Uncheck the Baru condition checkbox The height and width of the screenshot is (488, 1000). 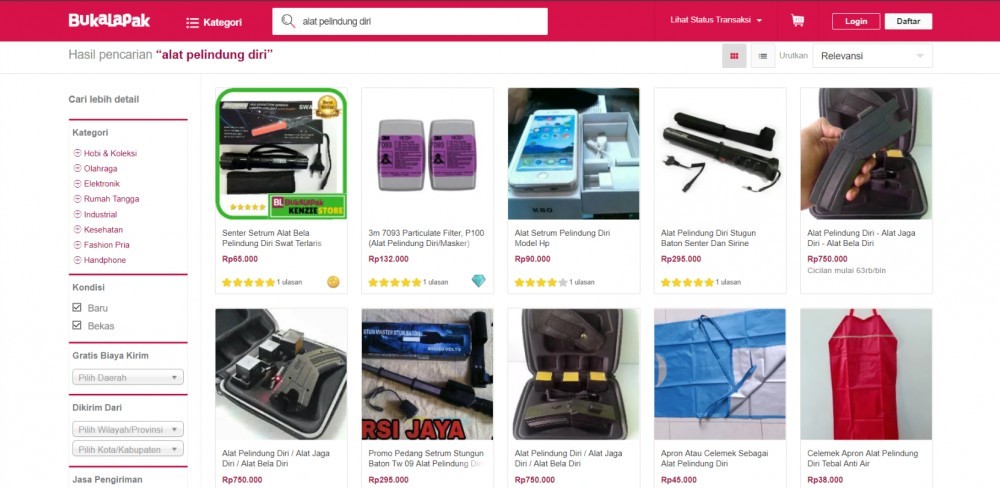point(77,307)
